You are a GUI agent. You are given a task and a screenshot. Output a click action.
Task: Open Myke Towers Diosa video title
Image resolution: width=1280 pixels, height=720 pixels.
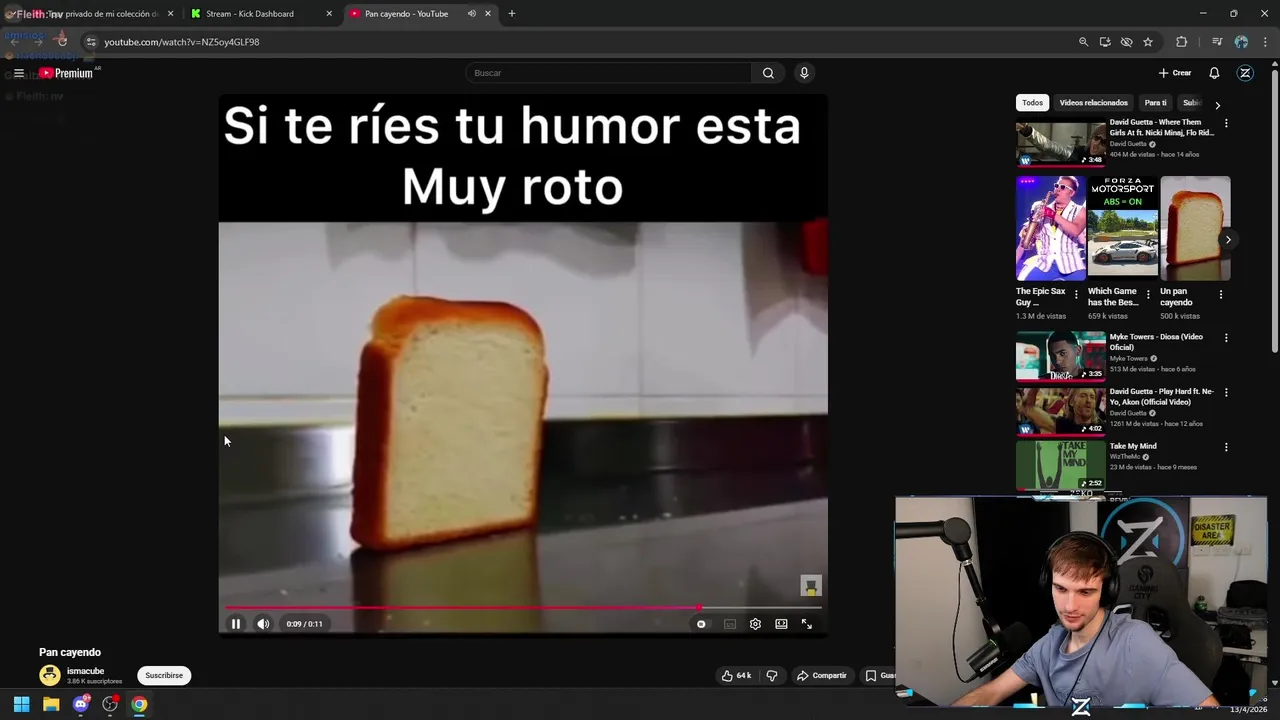[x=1156, y=342]
